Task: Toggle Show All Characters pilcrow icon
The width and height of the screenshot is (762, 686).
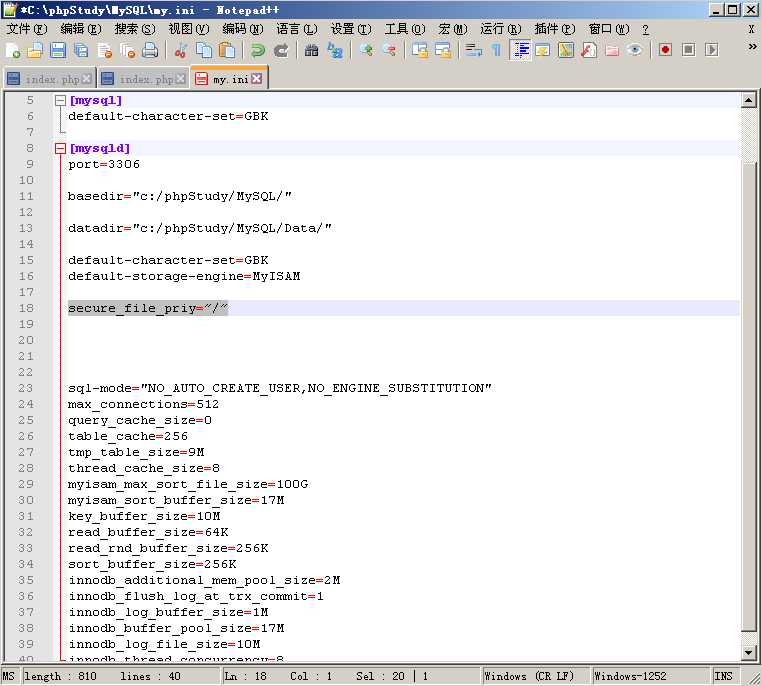Action: [496, 51]
